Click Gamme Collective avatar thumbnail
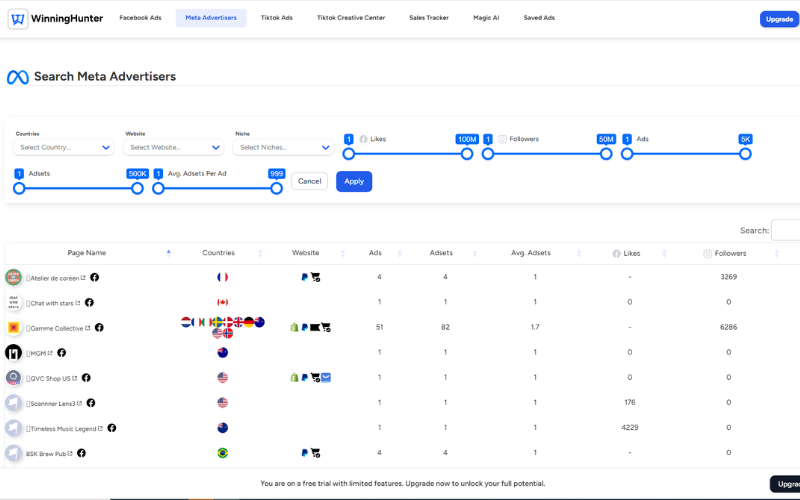 (13, 327)
